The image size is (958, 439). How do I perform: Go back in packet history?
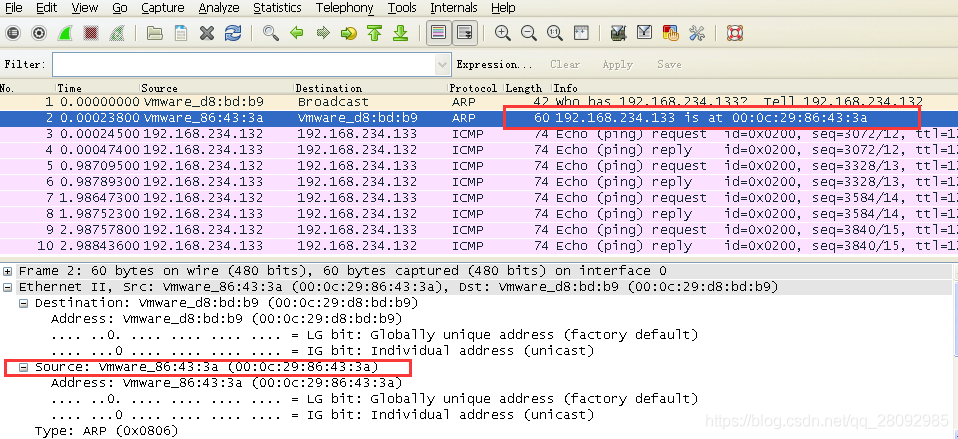[x=297, y=33]
